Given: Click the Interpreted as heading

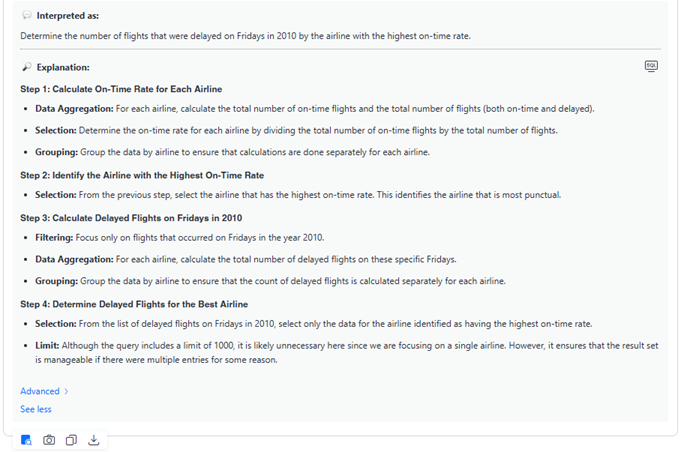Looking at the screenshot, I should (68, 17).
